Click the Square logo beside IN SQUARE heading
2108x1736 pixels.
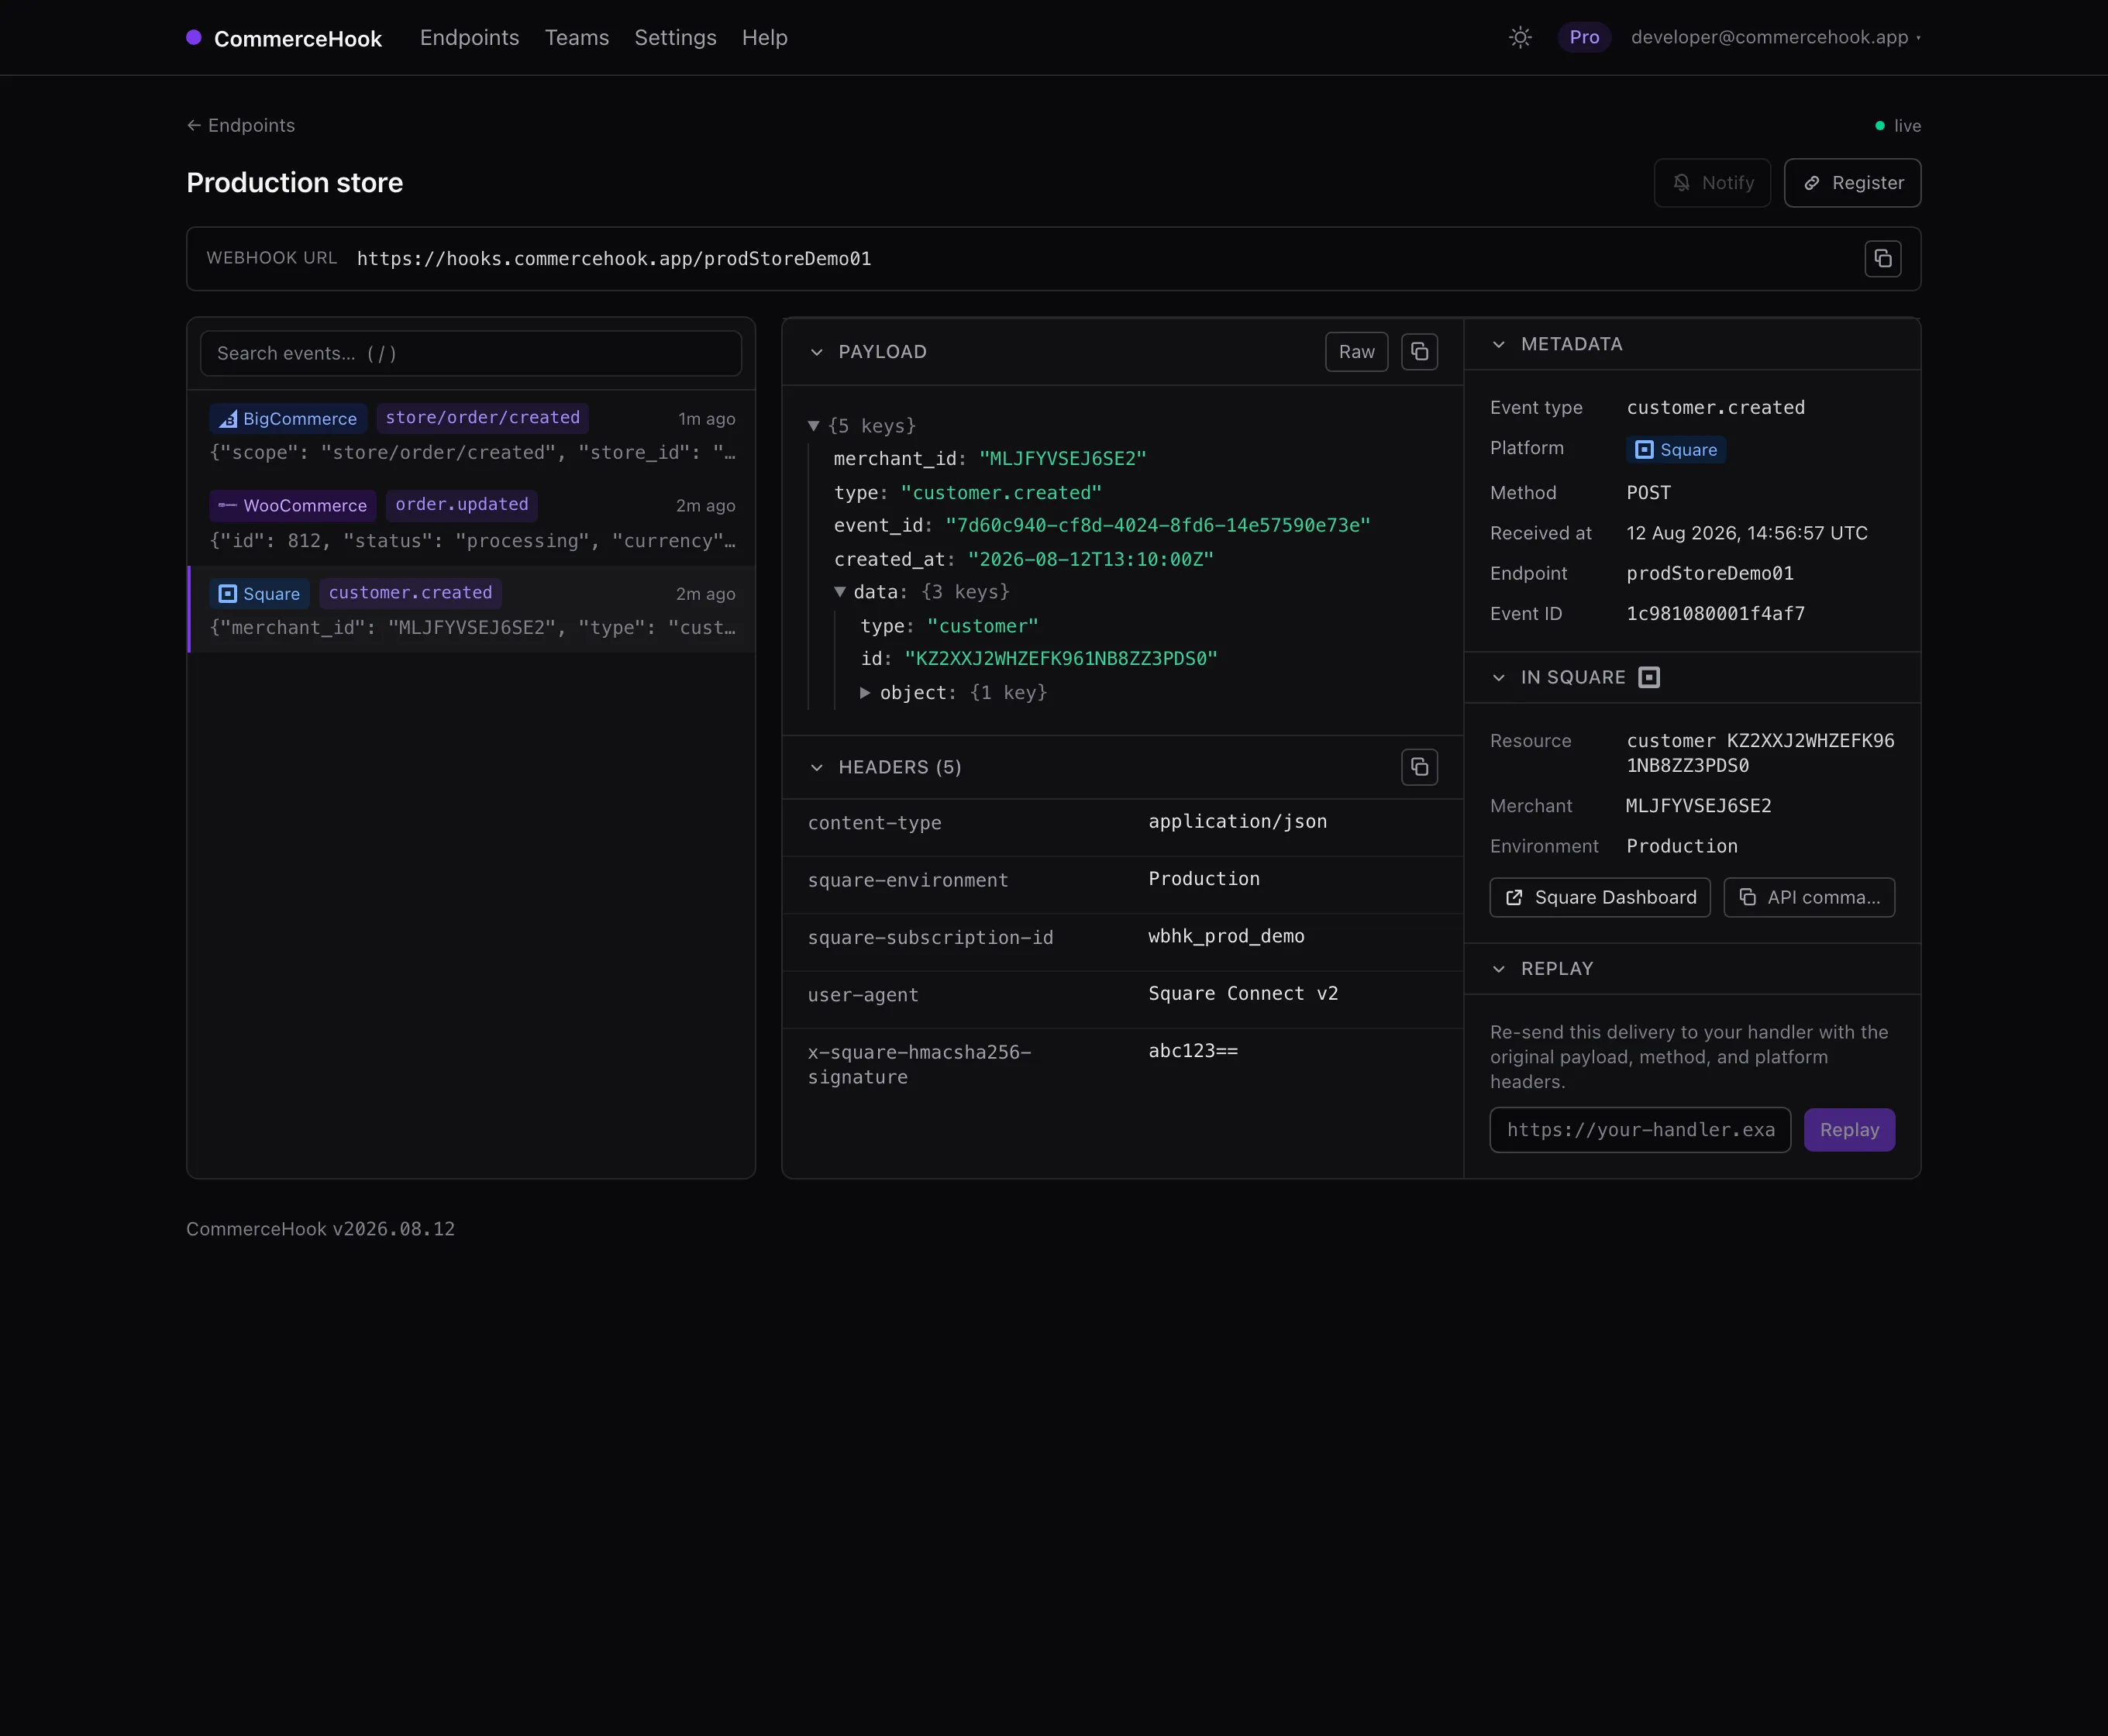coord(1649,678)
